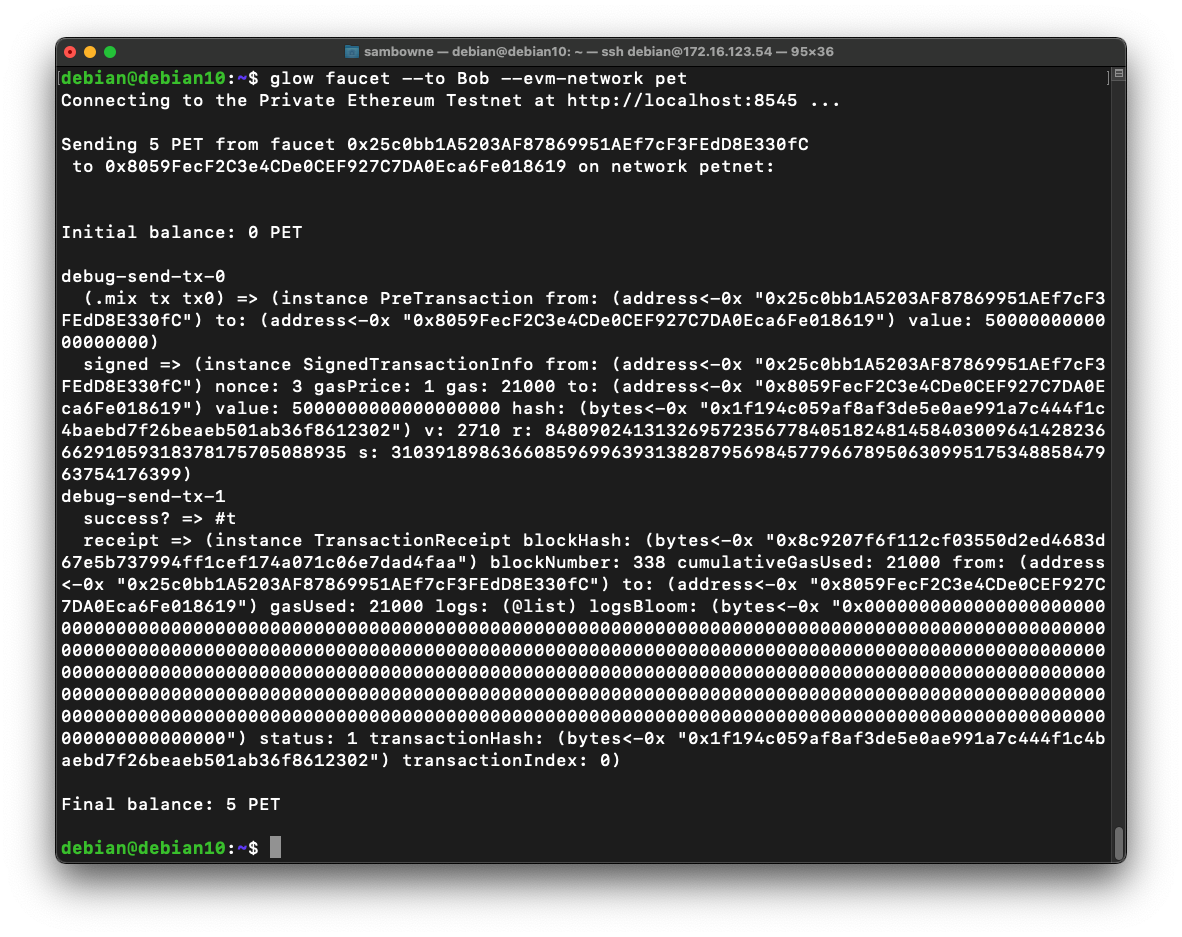Screen dimensions: 1182x937
Task: Click the 'nonce: 3' value
Action: tap(259, 386)
